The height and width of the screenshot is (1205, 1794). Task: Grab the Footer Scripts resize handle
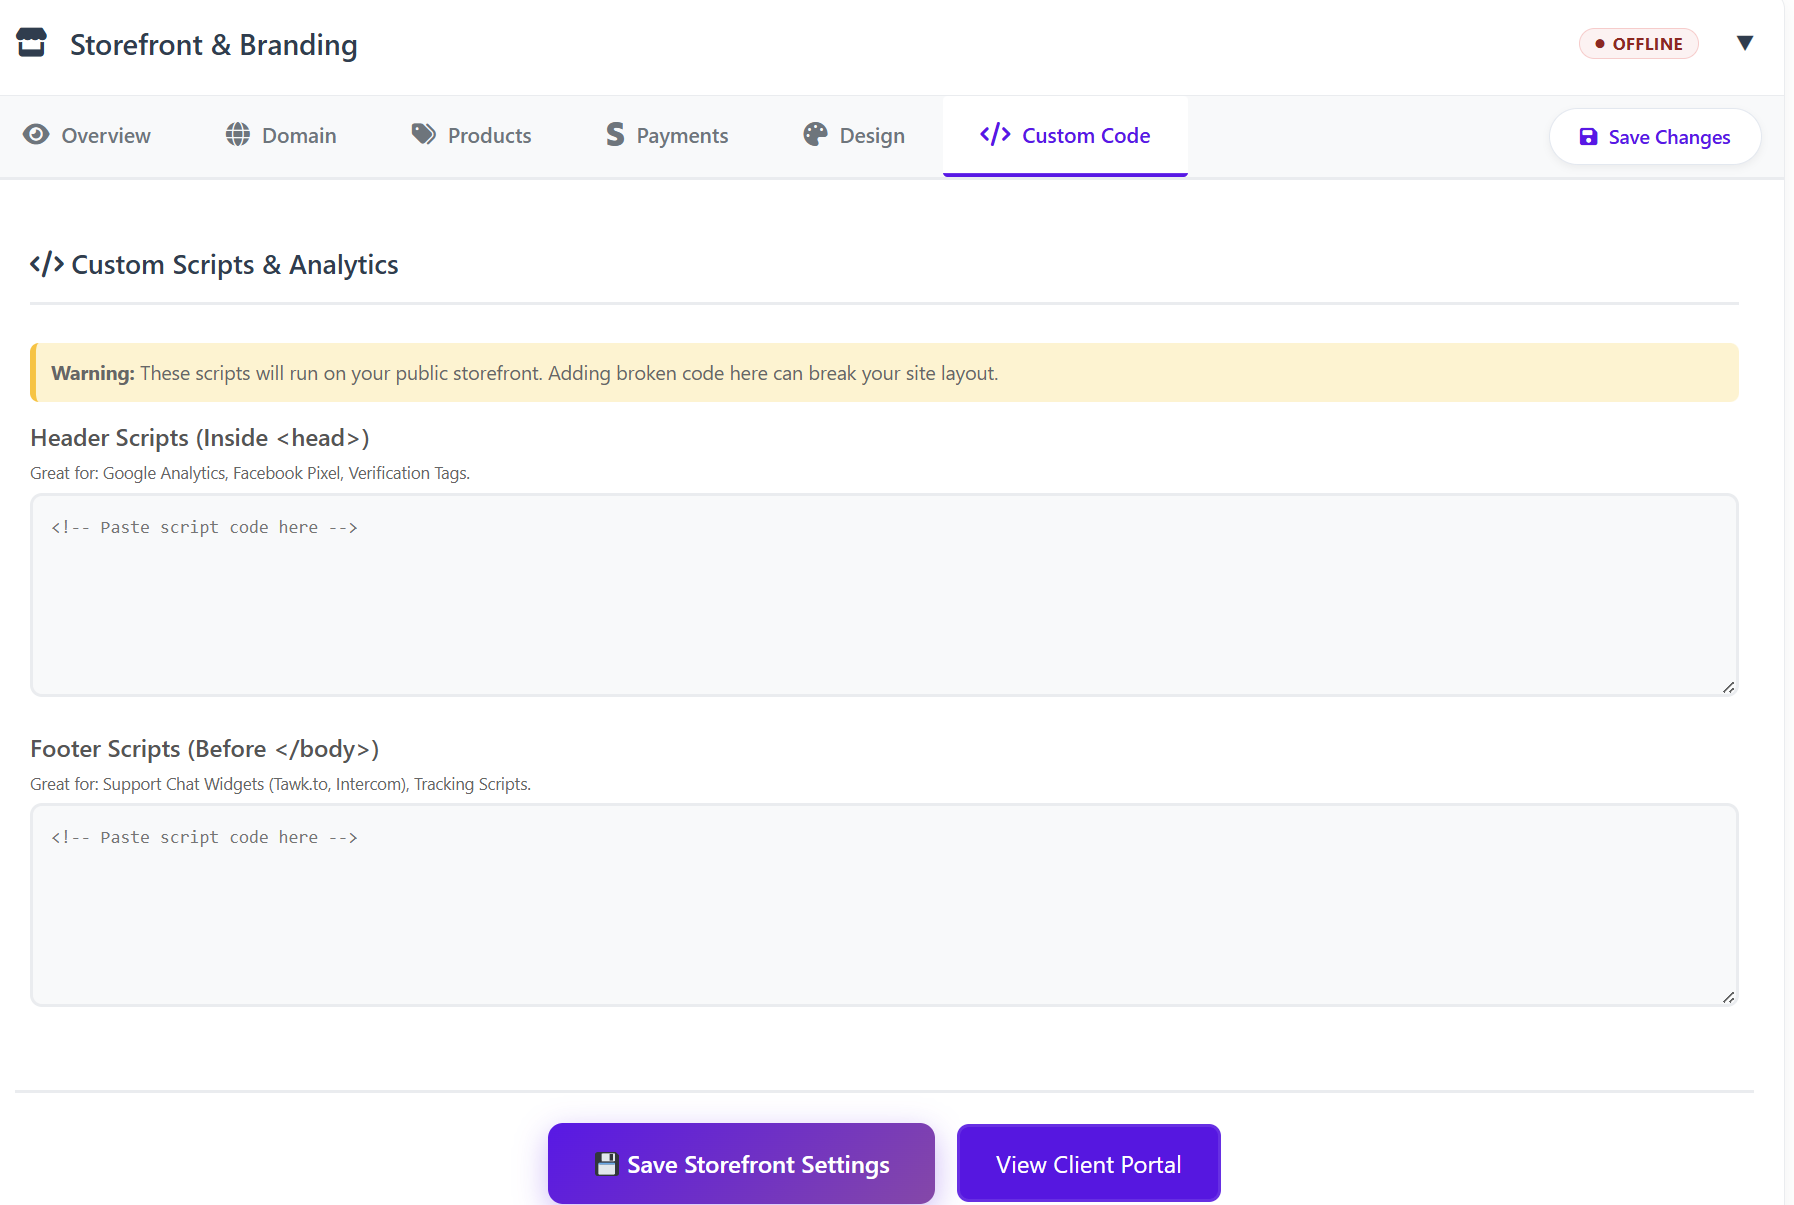1728,997
